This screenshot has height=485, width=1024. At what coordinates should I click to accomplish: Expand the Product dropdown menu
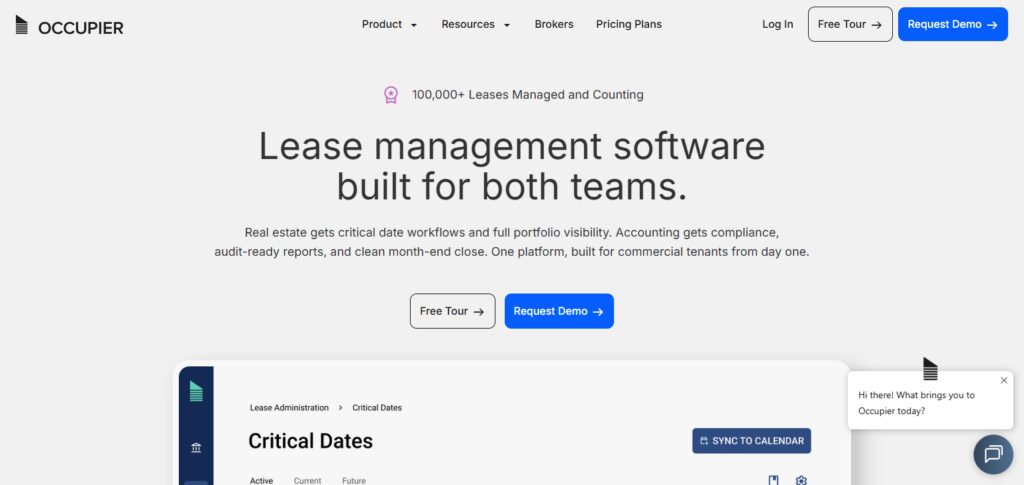click(x=389, y=24)
